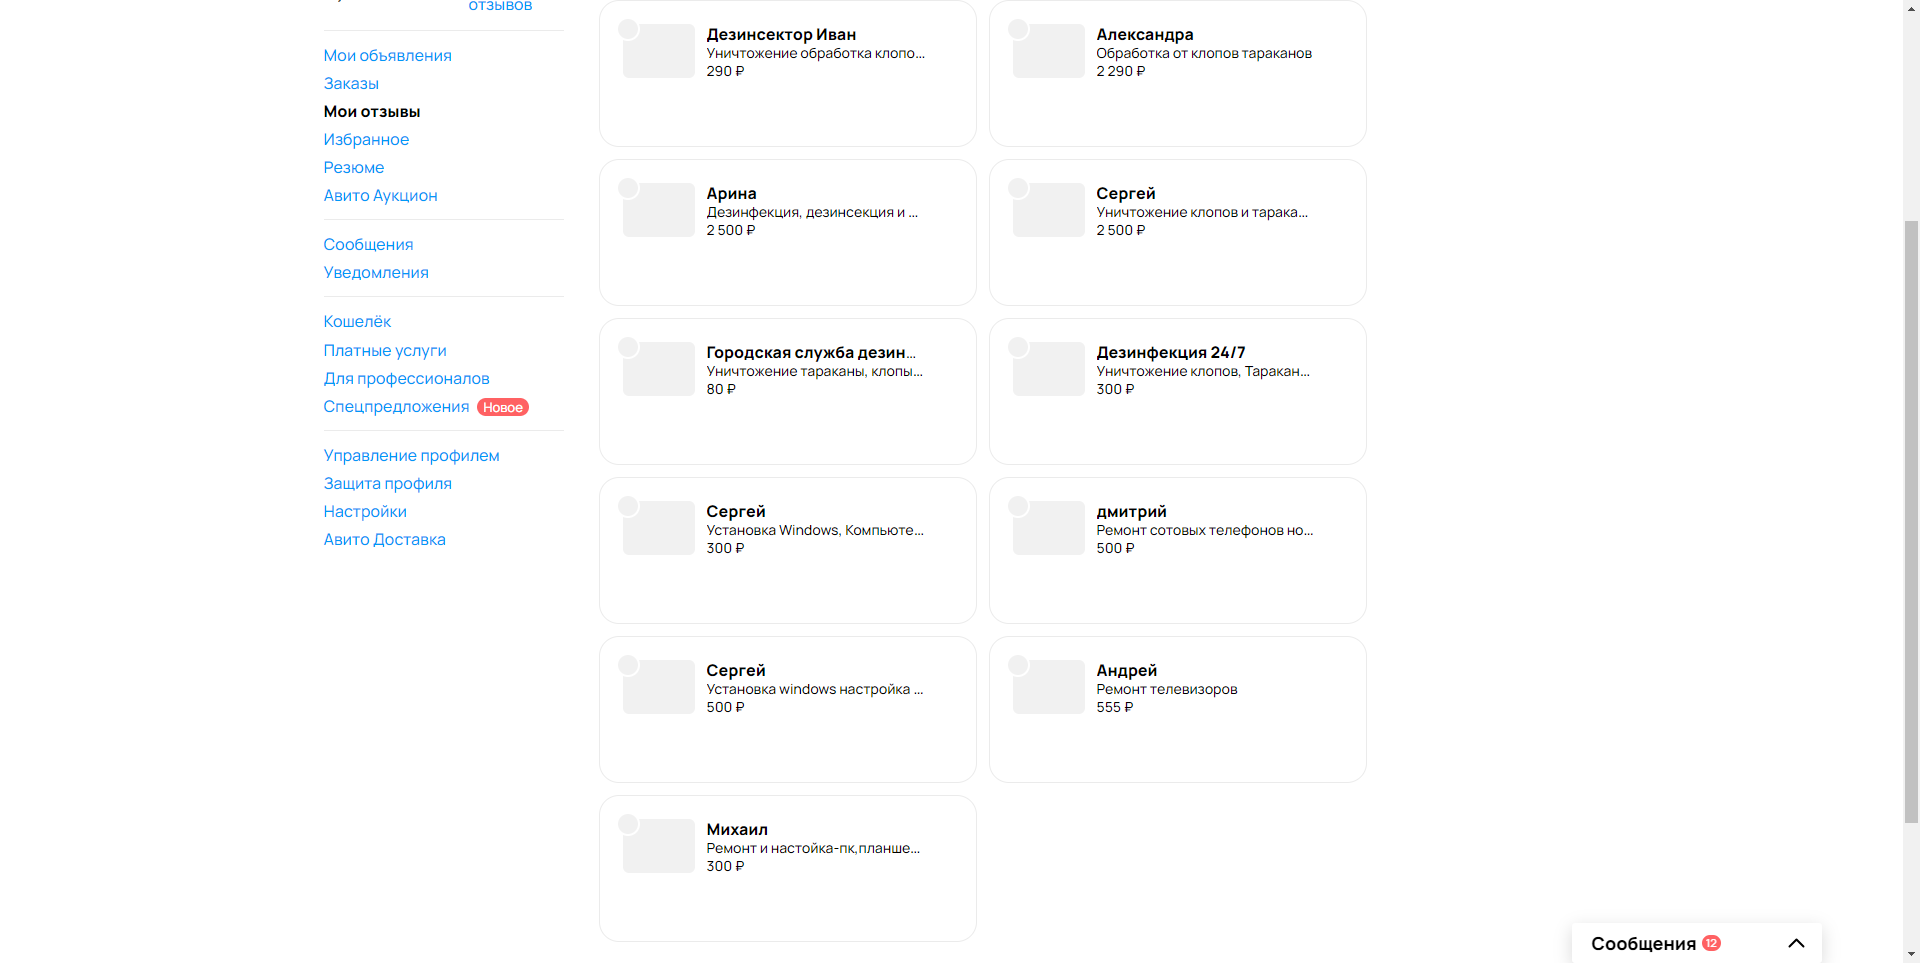Open thumbnail of Дезинфекция 24/7 listing
Screen dimensions: 1920x963
[x=1048, y=369]
